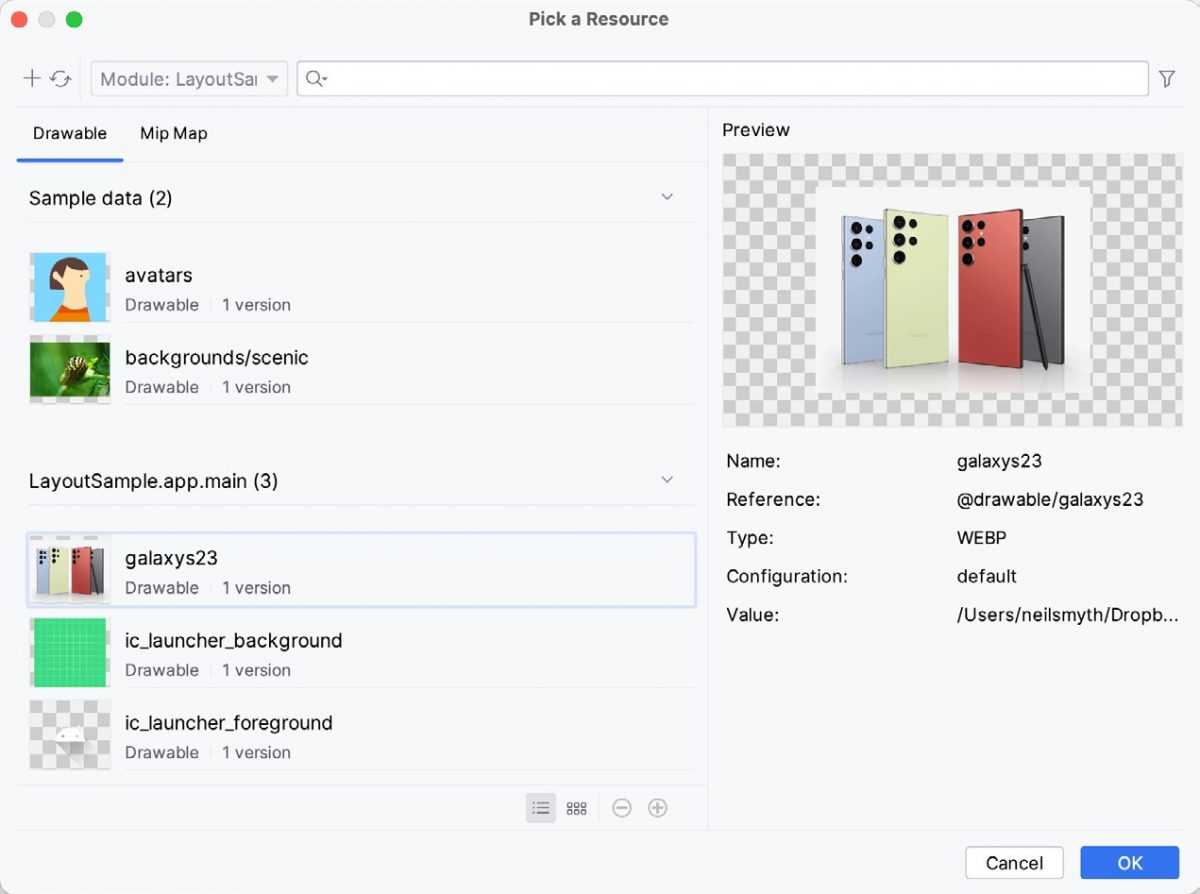
Task: Click inside the search input field
Action: pos(700,78)
